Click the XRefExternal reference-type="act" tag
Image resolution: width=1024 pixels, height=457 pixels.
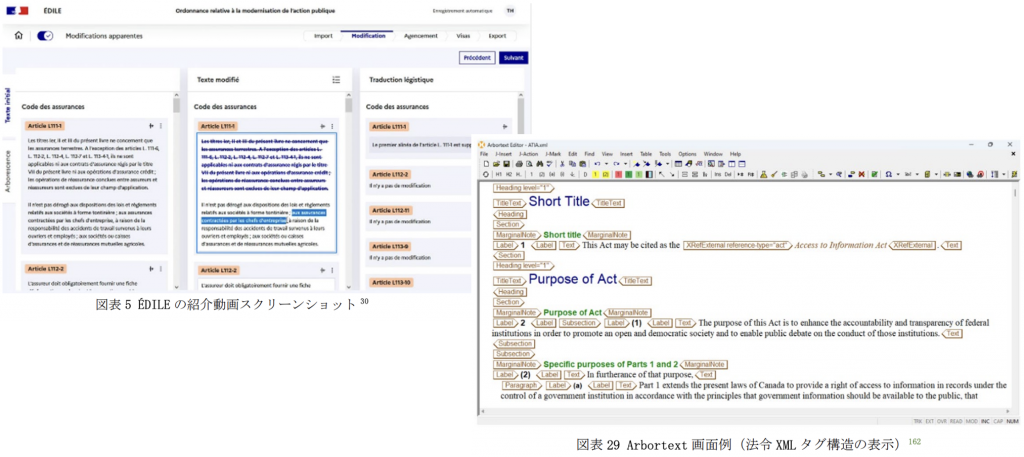click(737, 245)
